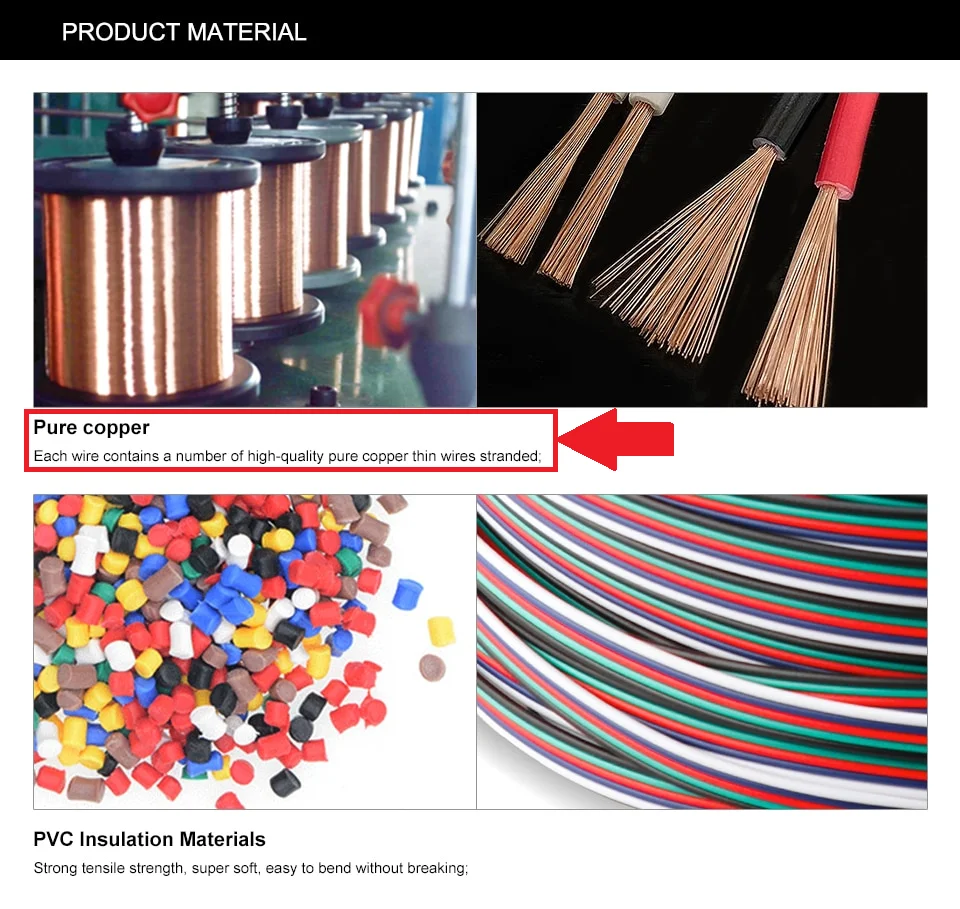Open the copper wire spools photo
The image size is (960, 909).
click(255, 250)
